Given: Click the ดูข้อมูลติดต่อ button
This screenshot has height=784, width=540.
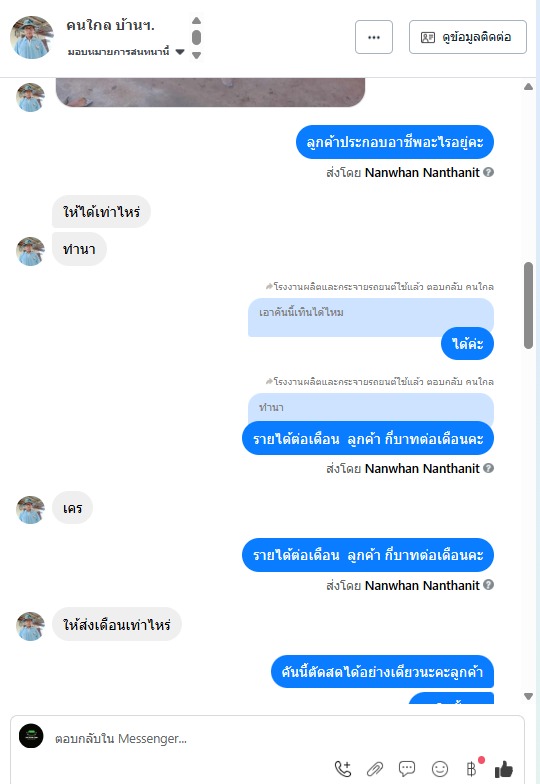Looking at the screenshot, I should pyautogui.click(x=468, y=37).
